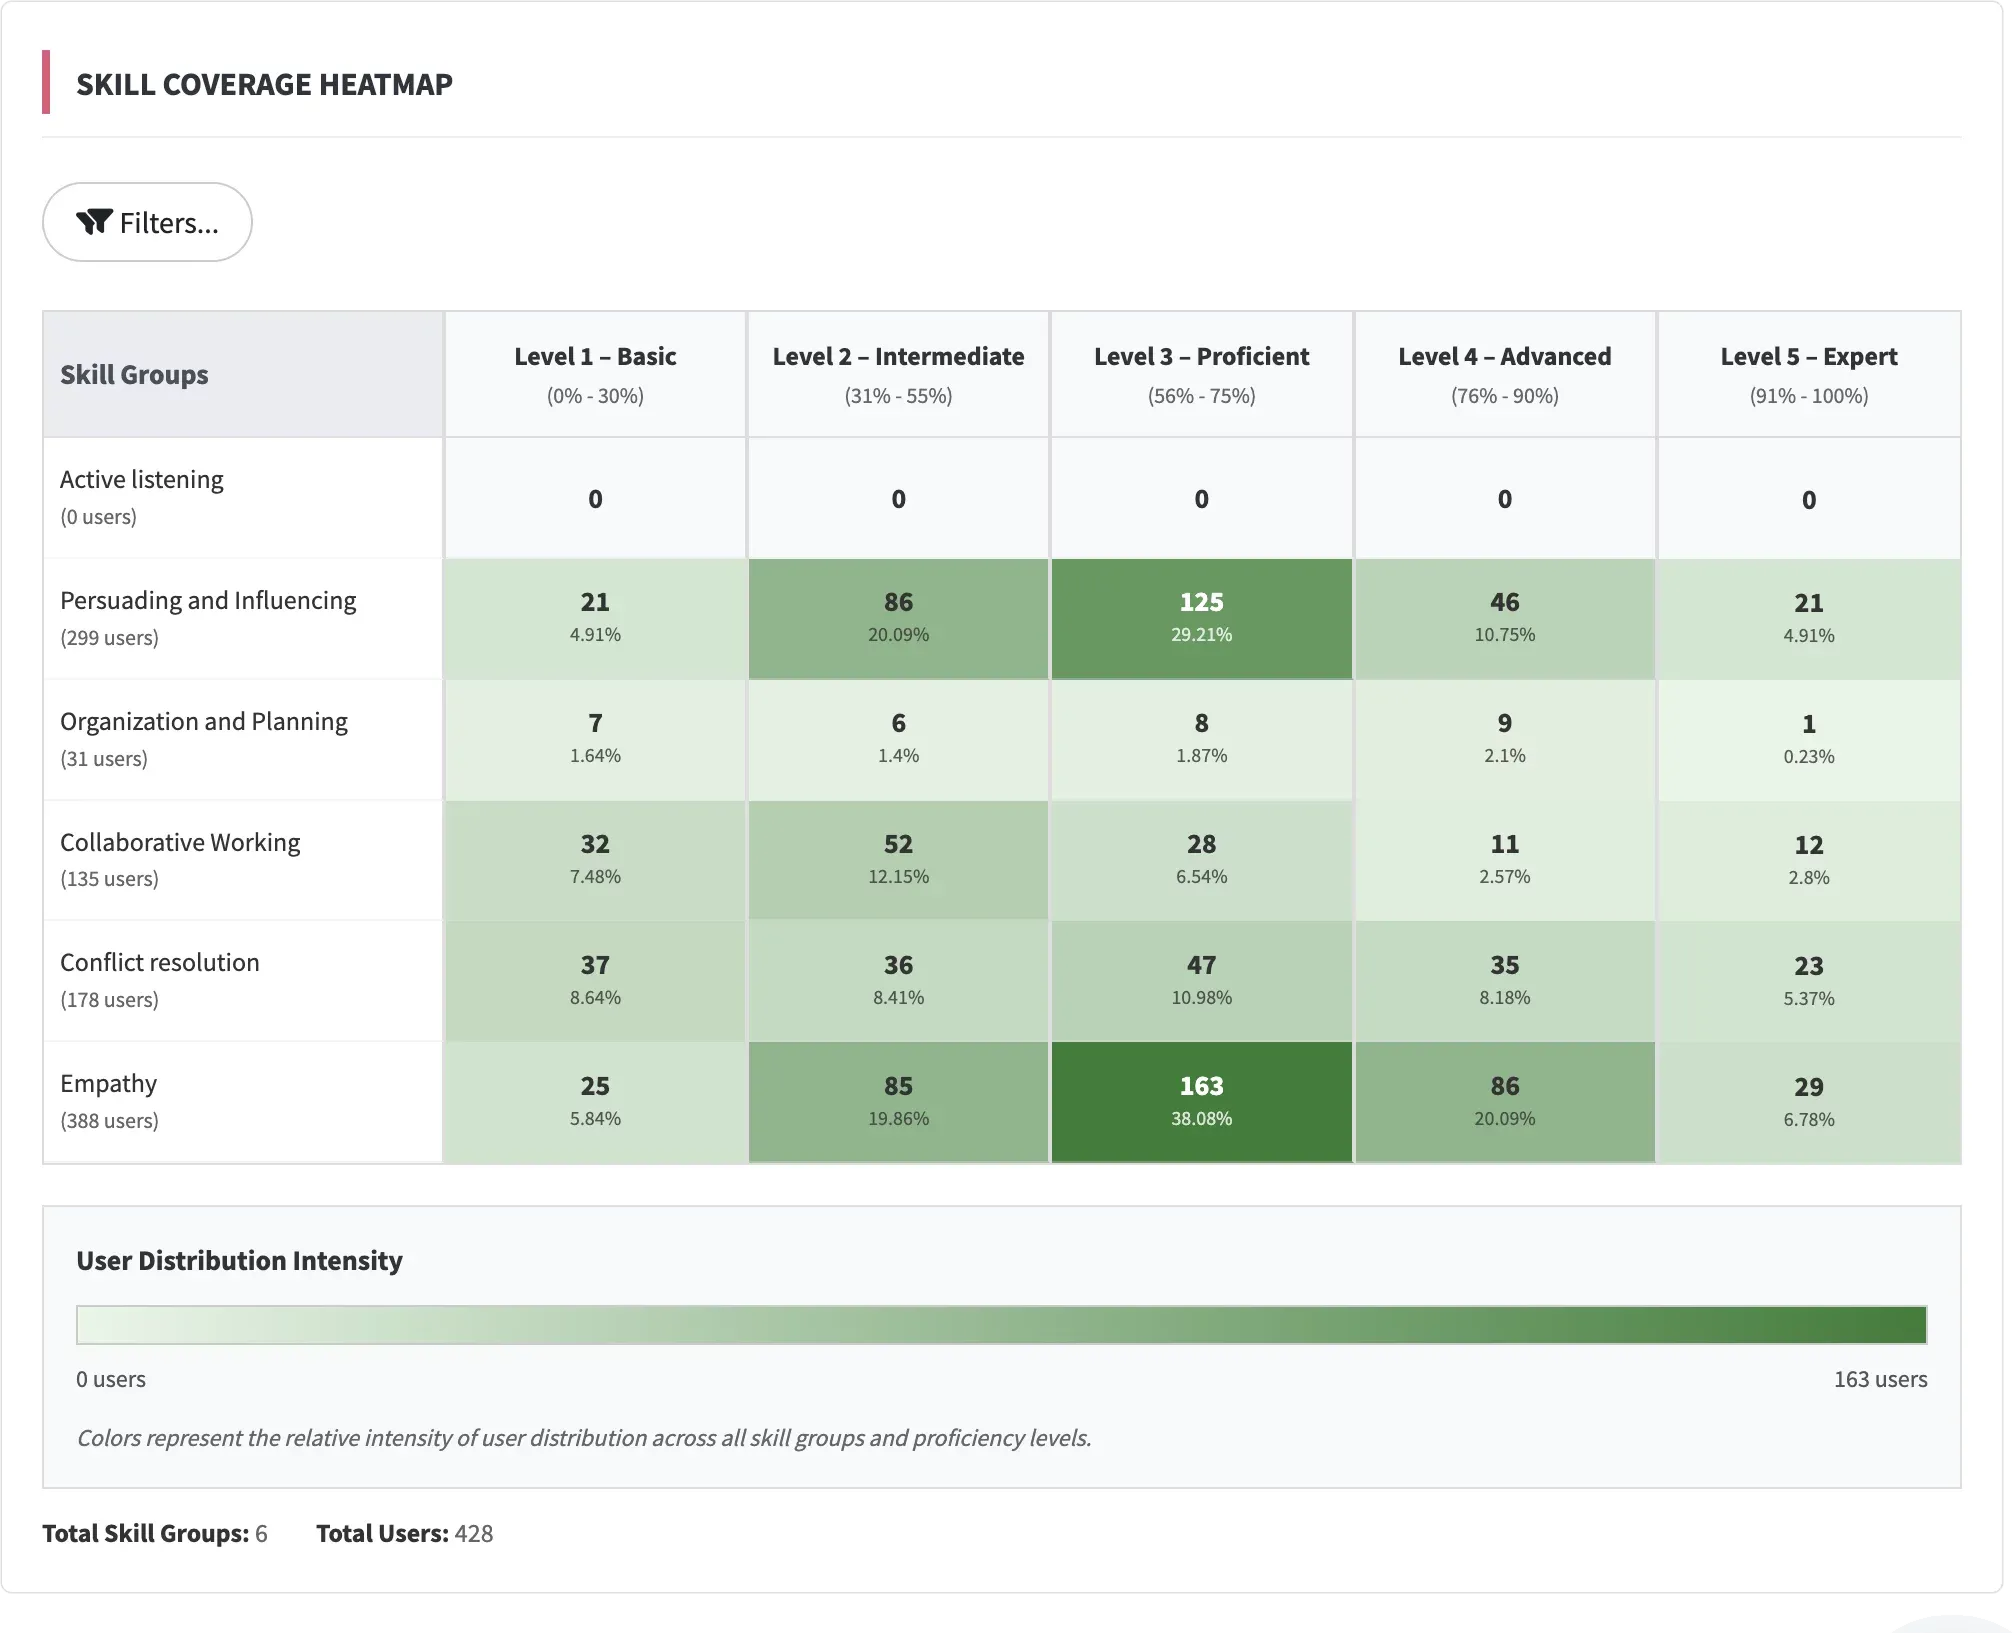Click the Empathy Proficient cell showing 163
Viewport: 2014px width, 1633px height.
point(1201,1101)
